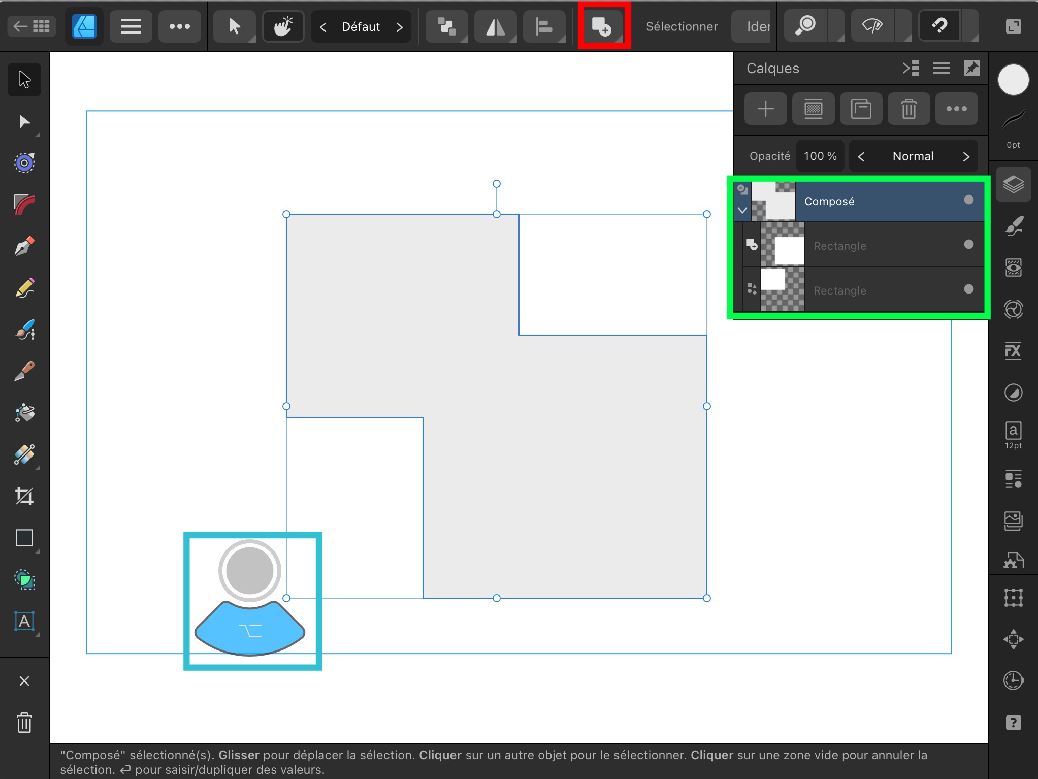
Task: Change boolean mode of first Rectangle
Action: click(752, 245)
